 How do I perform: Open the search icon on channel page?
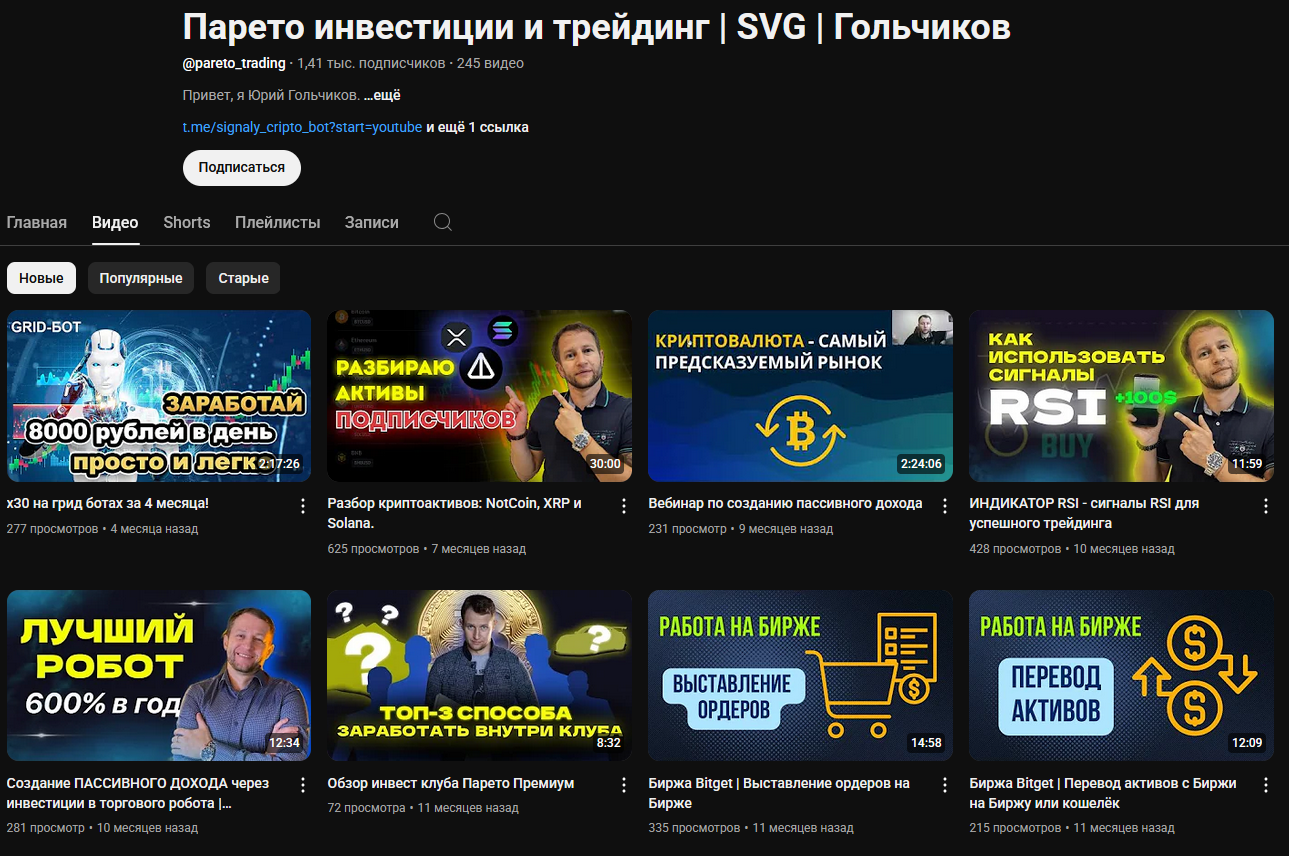443,222
